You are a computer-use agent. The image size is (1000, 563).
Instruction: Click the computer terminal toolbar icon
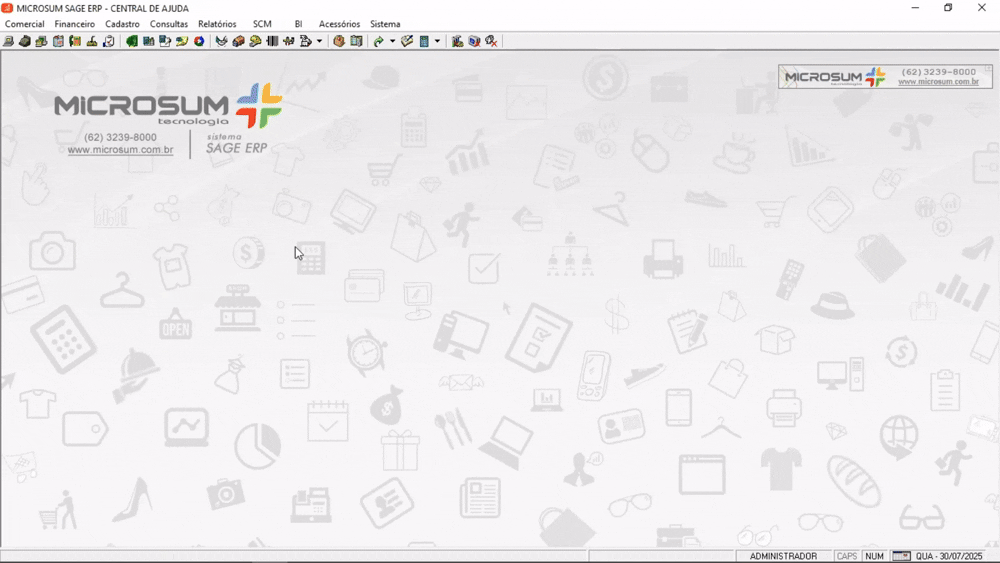[8, 41]
